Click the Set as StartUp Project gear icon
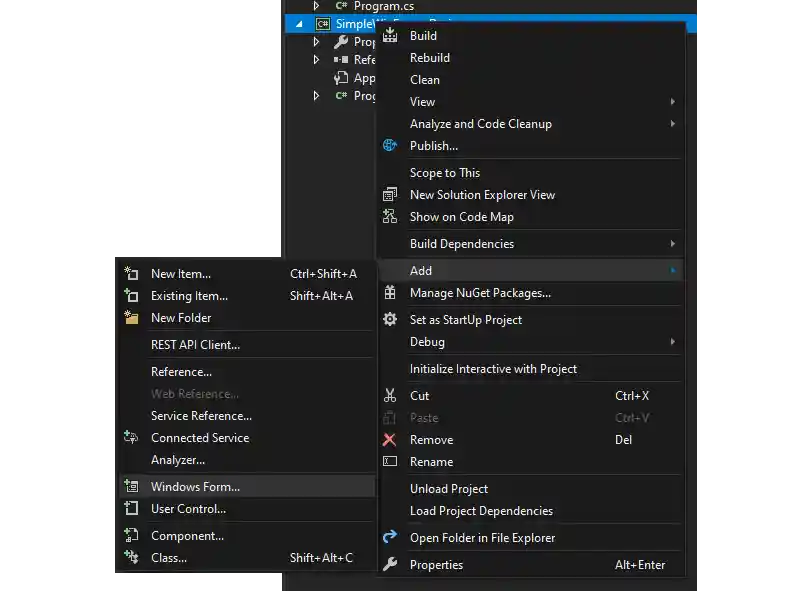Viewport: 800px width, 591px height. [x=390, y=320]
